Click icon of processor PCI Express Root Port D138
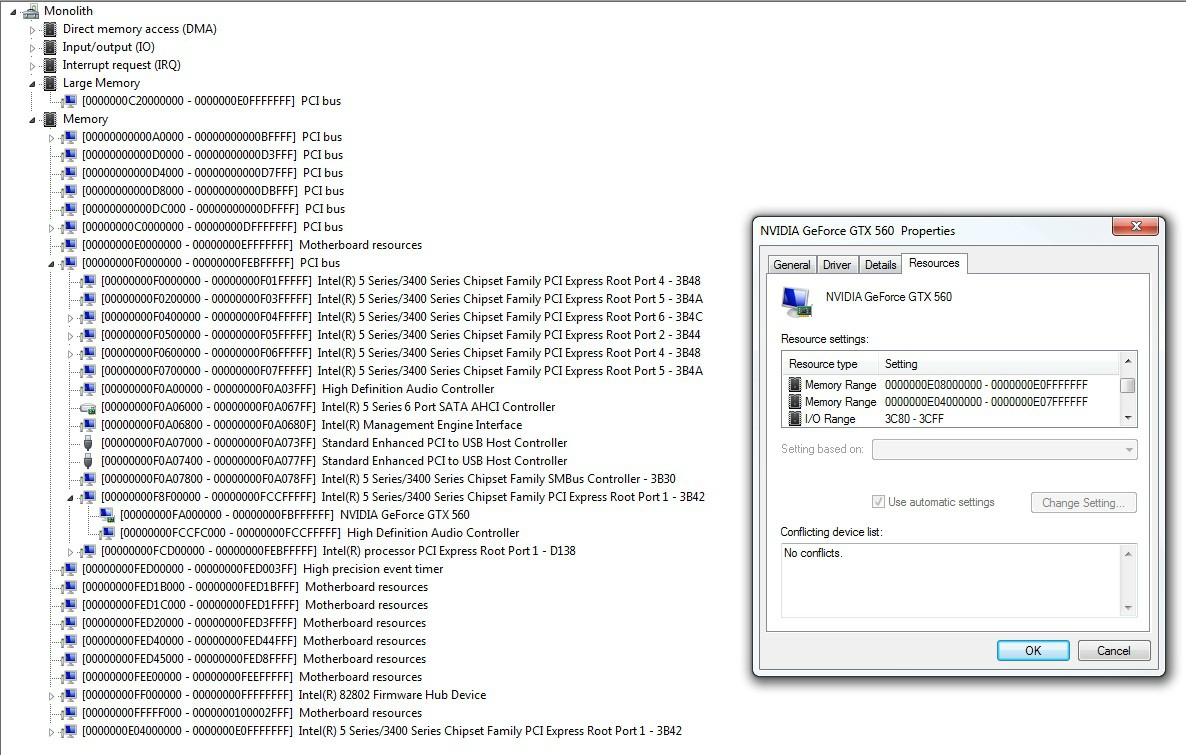Image resolution: width=1186 pixels, height=755 pixels. click(x=88, y=551)
